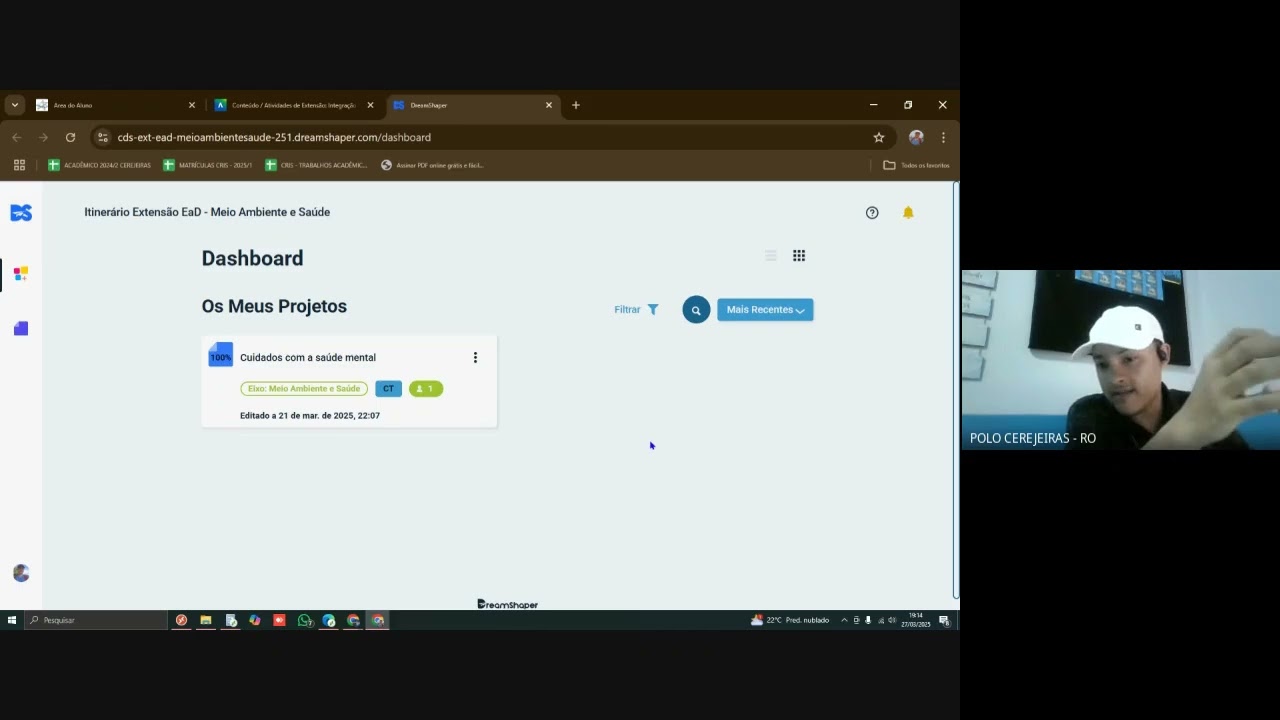Open the weather widget showing 22°C
The height and width of the screenshot is (720, 1280).
[x=790, y=620]
